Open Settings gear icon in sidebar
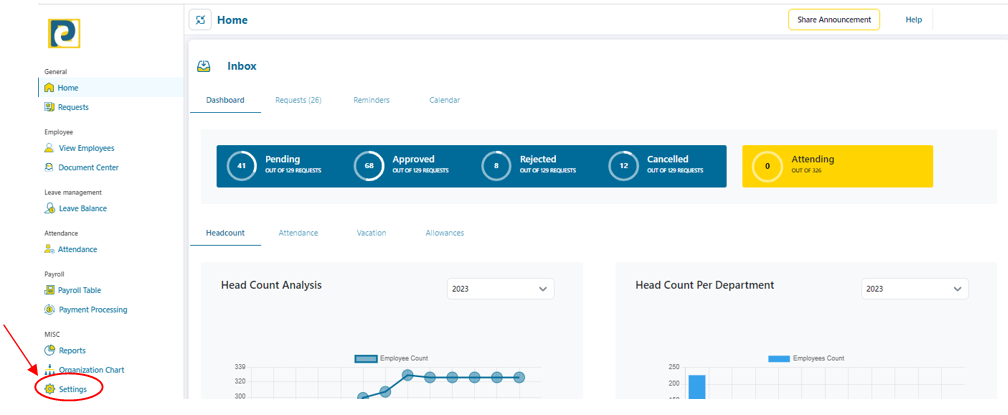Image resolution: width=1008 pixels, height=415 pixels. 49,389
